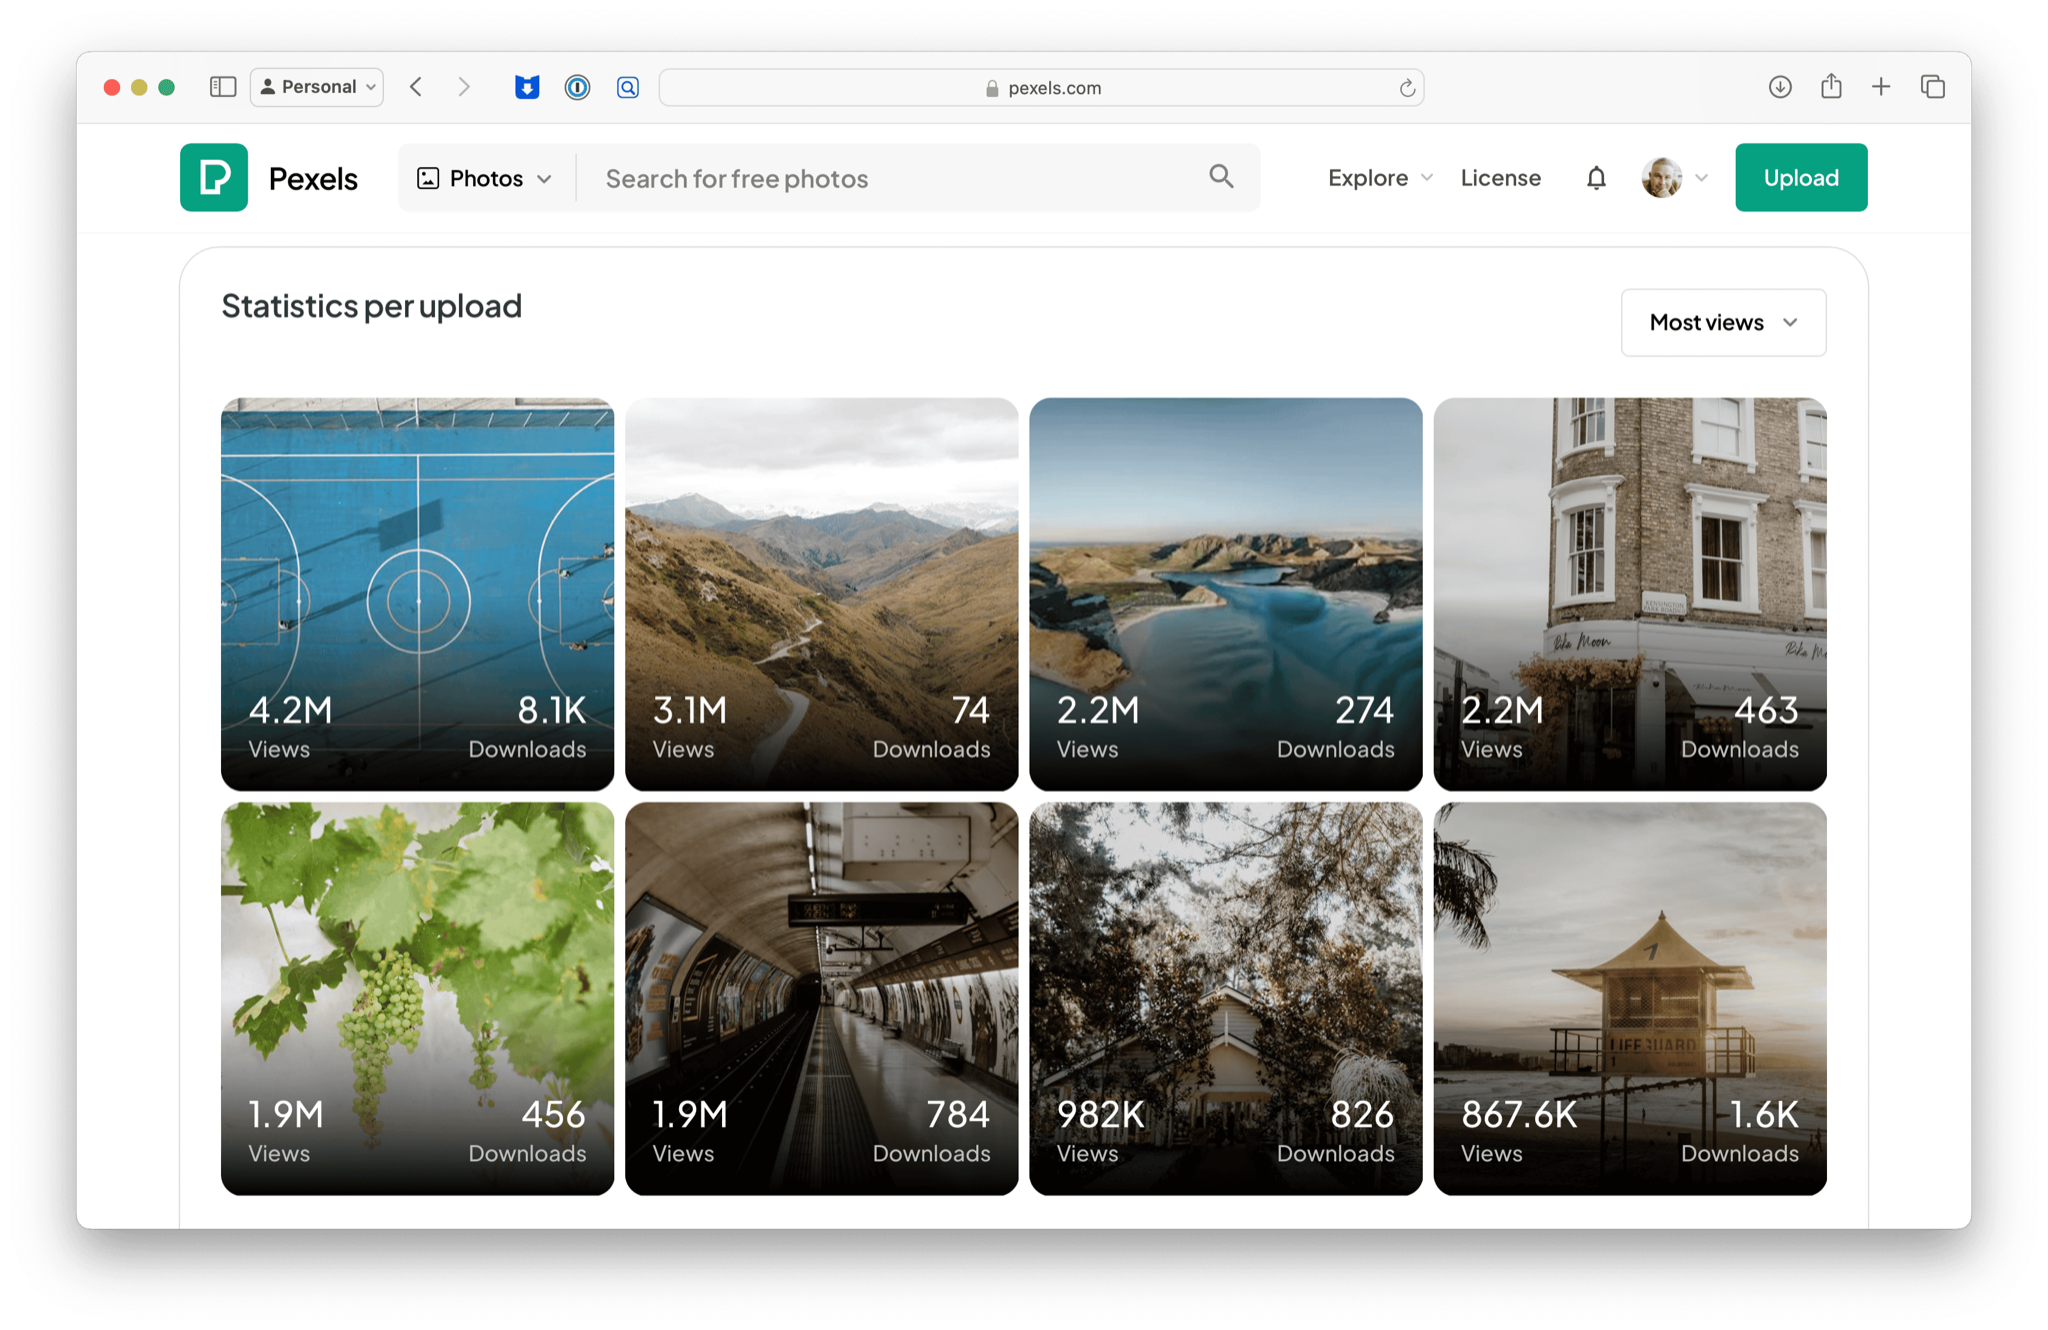
Task: Toggle the Safari sidebar icon
Action: coord(222,87)
